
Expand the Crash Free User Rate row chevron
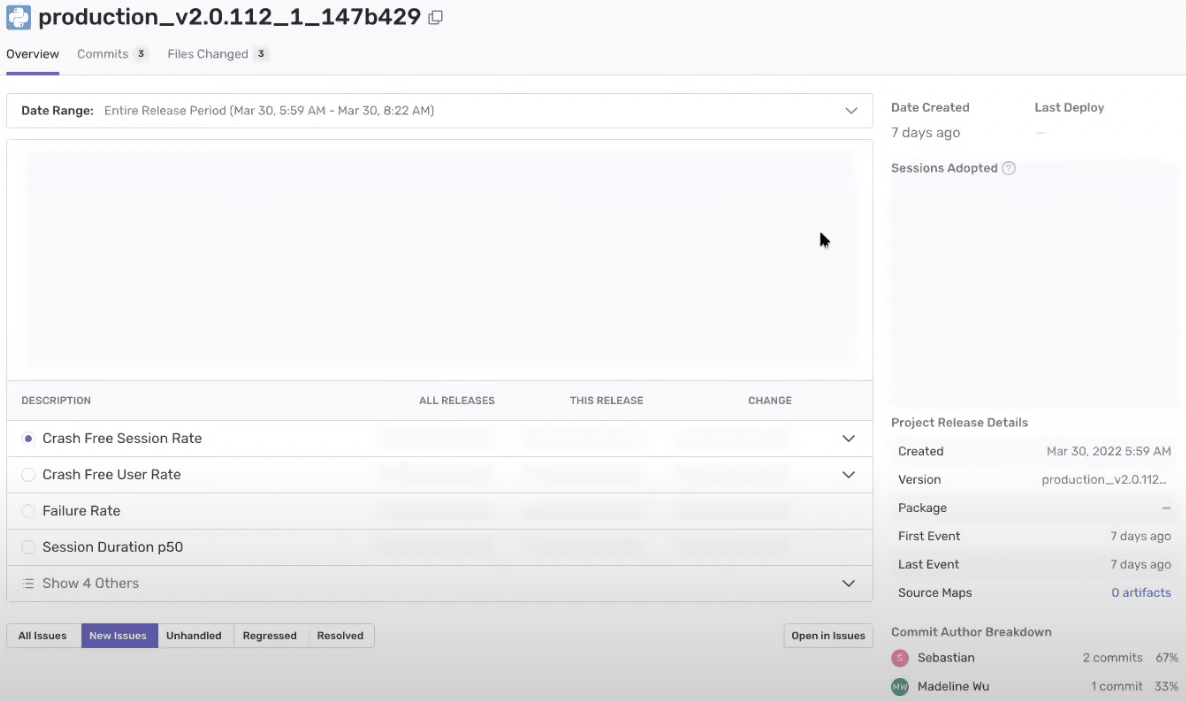click(849, 474)
